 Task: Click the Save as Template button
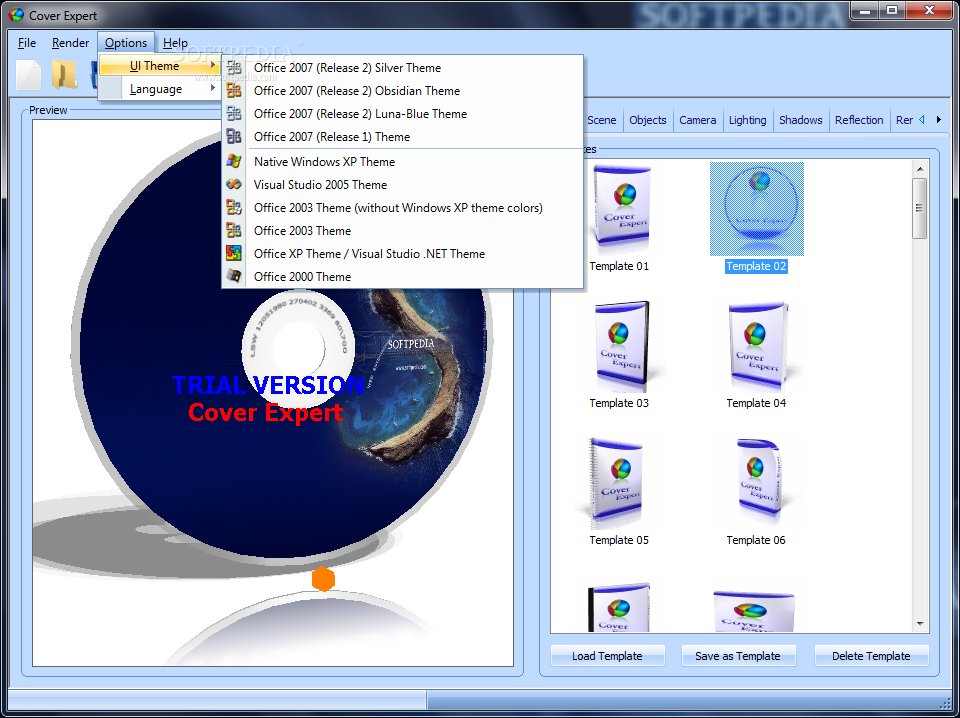pyautogui.click(x=738, y=656)
